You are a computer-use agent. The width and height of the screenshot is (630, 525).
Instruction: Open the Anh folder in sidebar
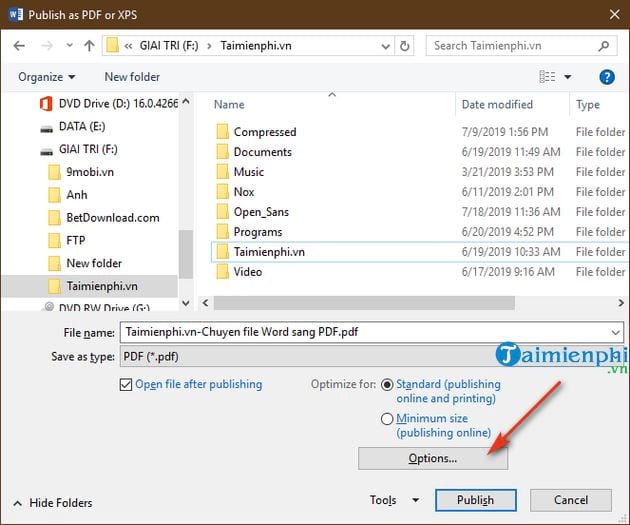(68, 195)
